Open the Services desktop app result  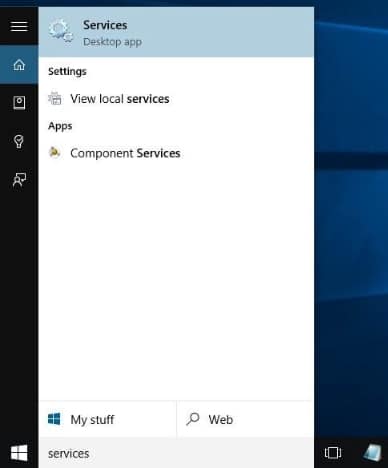[x=176, y=32]
